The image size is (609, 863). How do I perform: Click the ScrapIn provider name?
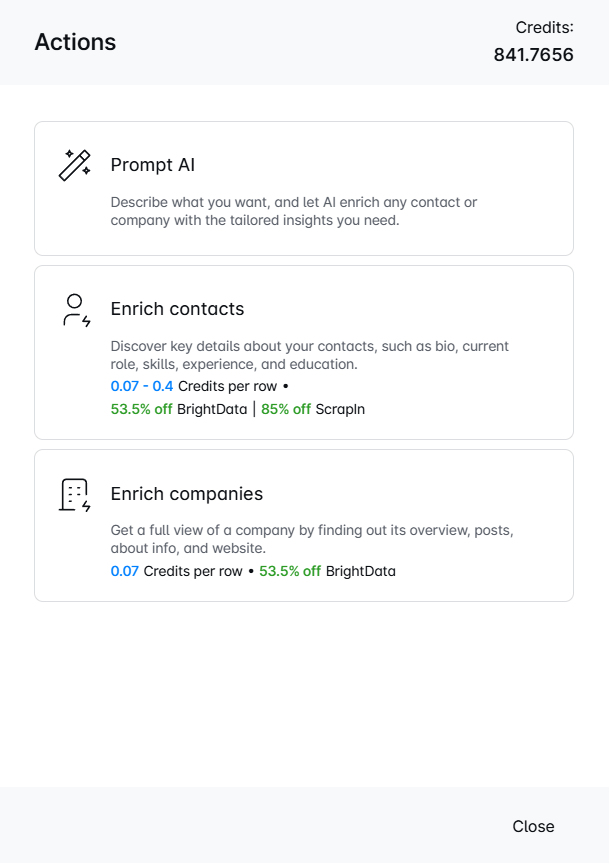340,409
